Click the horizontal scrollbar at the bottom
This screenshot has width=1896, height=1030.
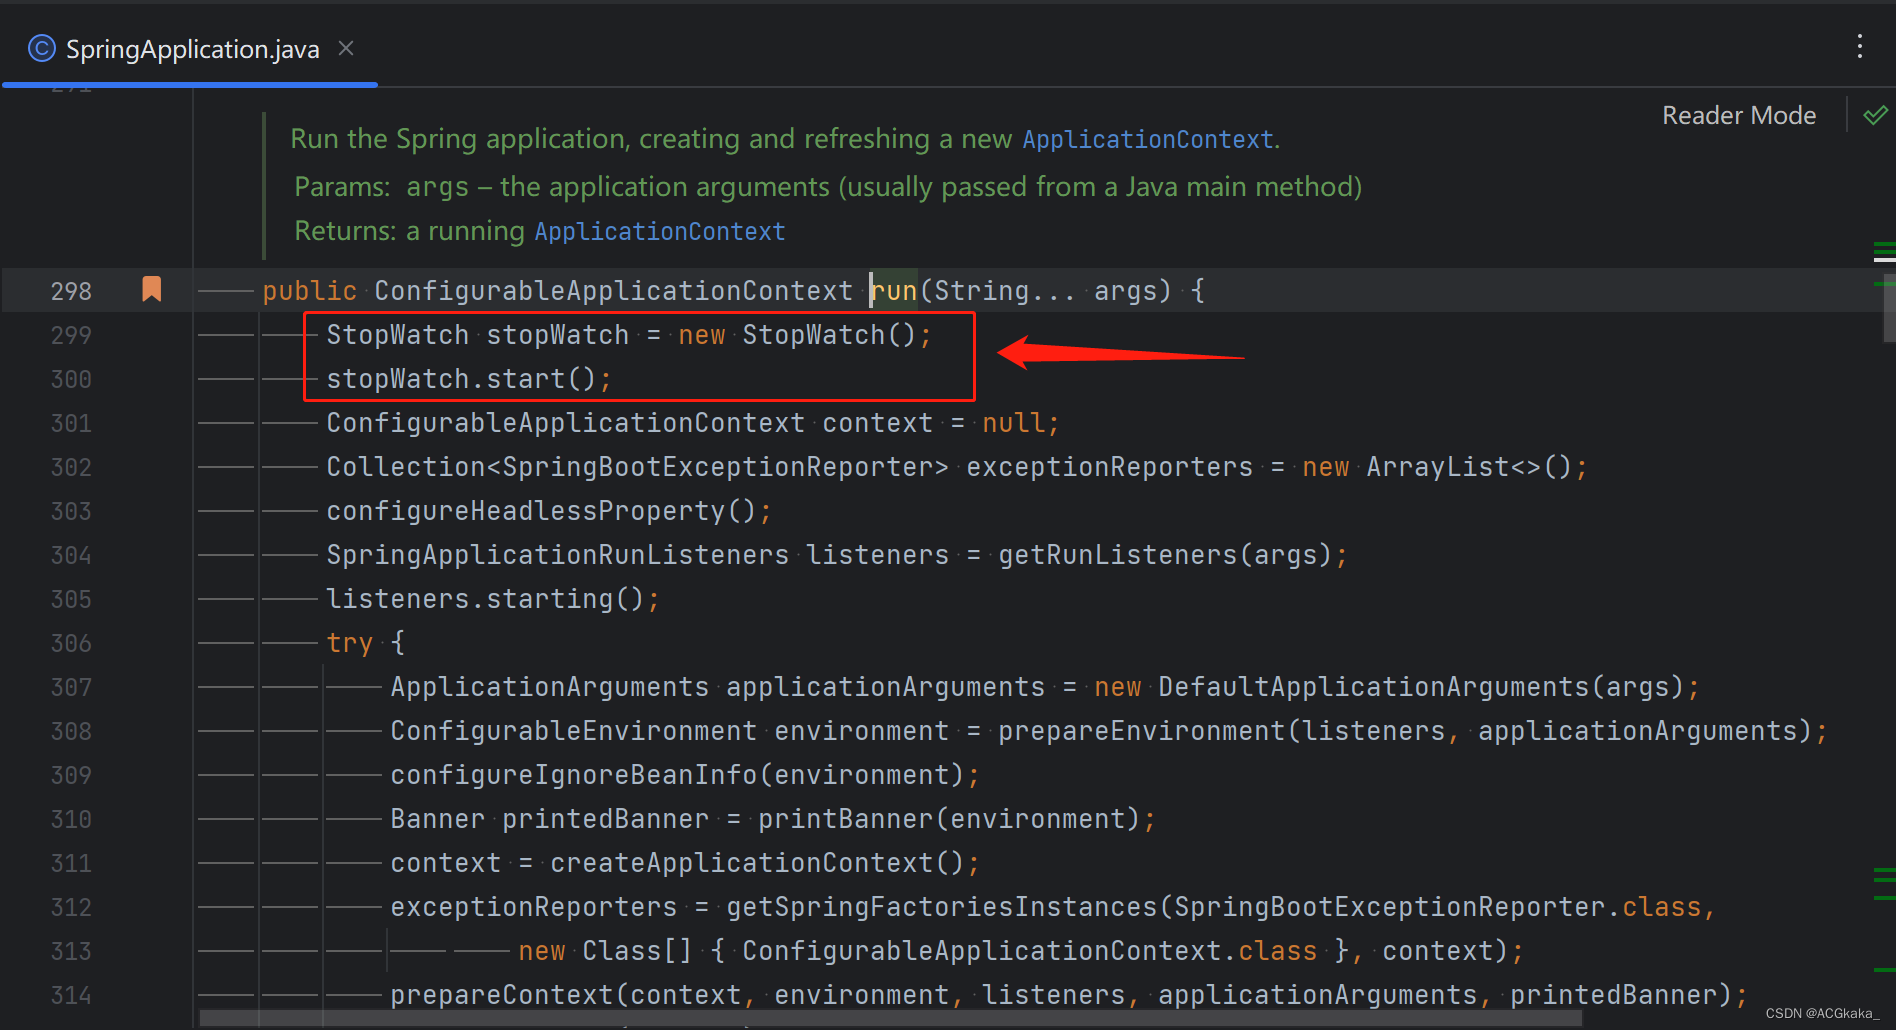[x=890, y=1019]
